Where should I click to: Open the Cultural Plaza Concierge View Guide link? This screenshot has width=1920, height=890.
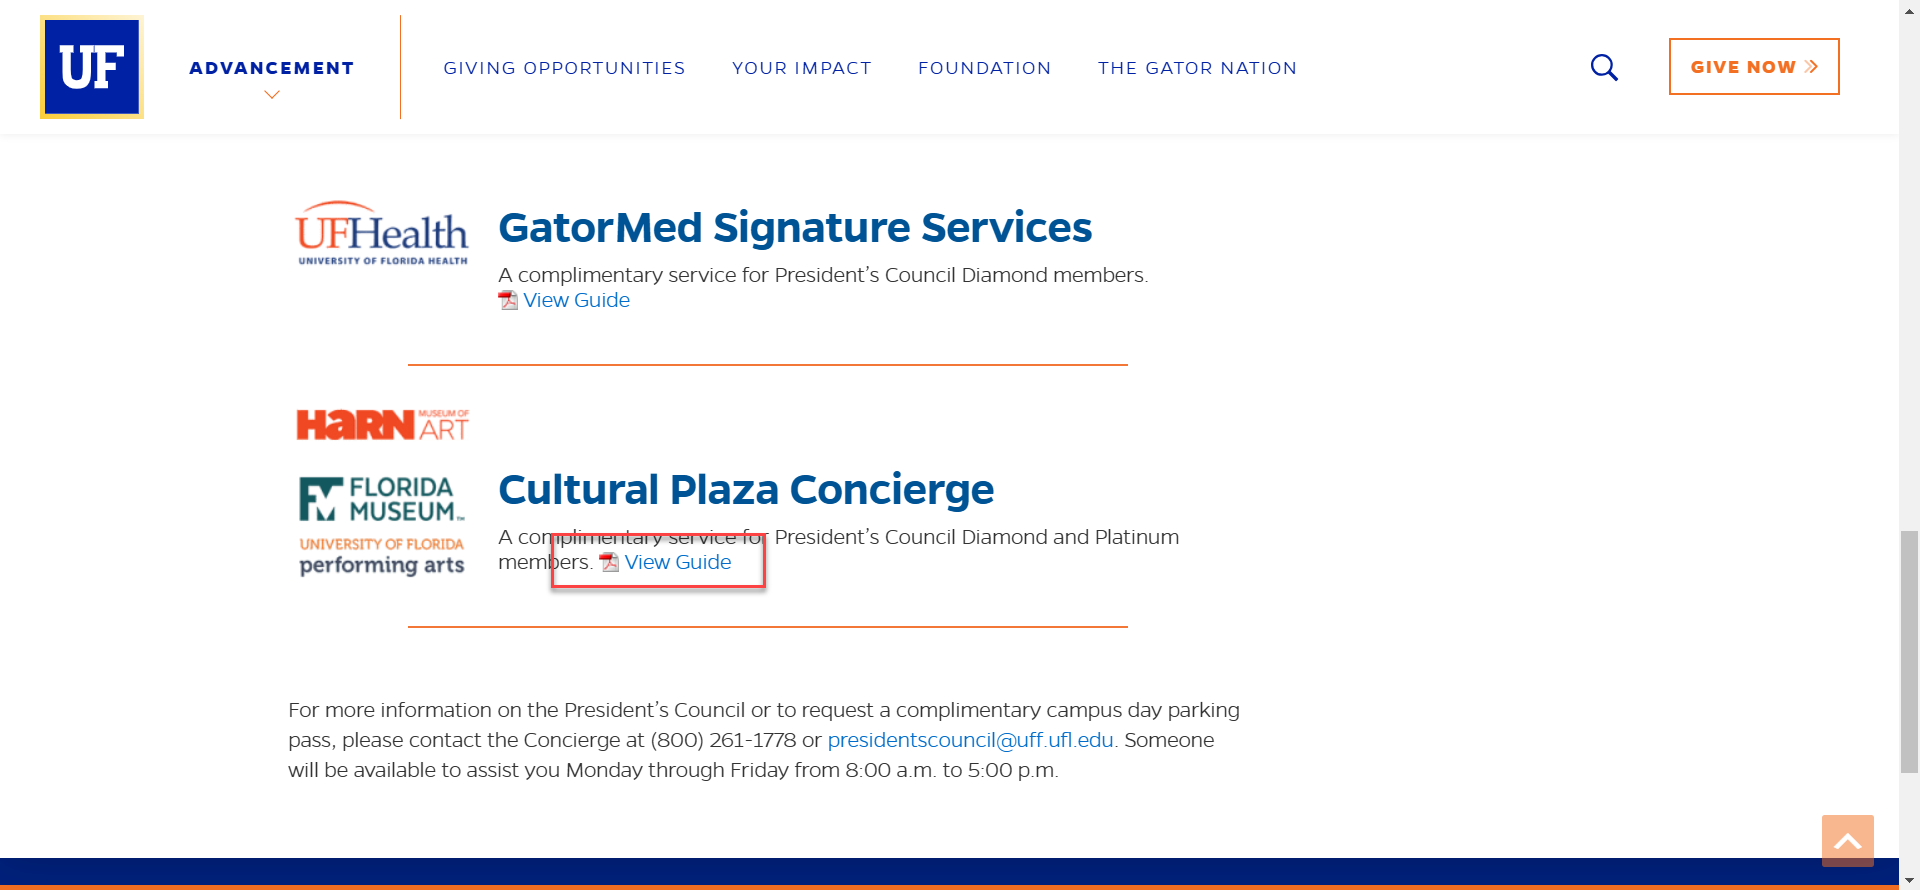pos(678,562)
